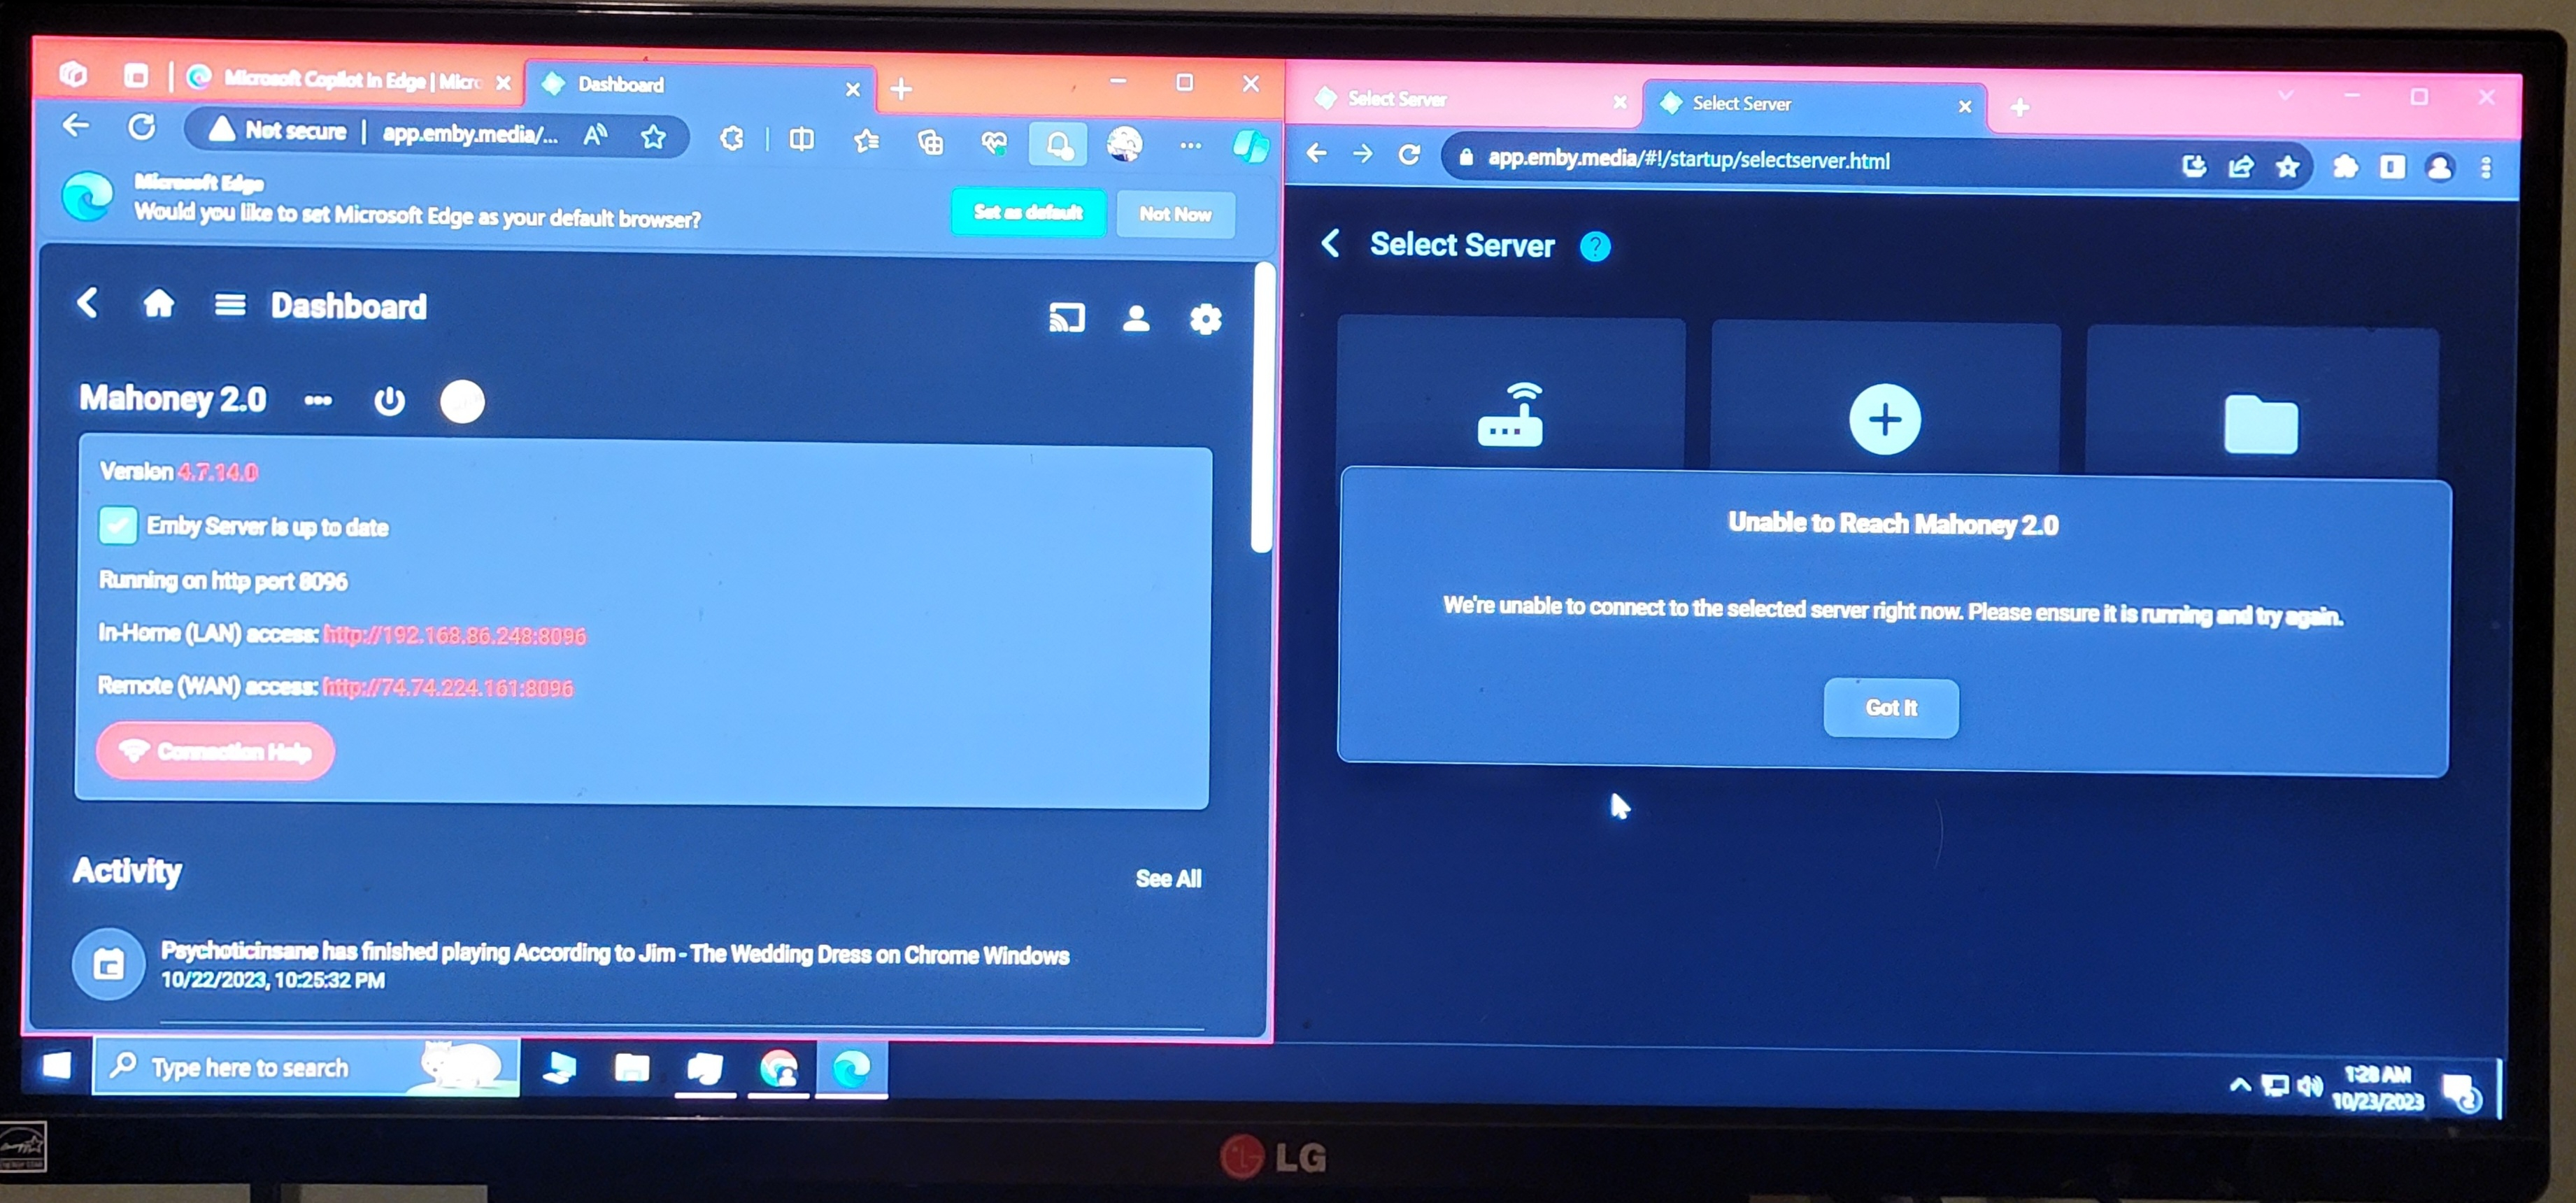Open Edge settings and more ellipsis menu
The height and width of the screenshot is (1203, 2576).
click(x=1190, y=145)
